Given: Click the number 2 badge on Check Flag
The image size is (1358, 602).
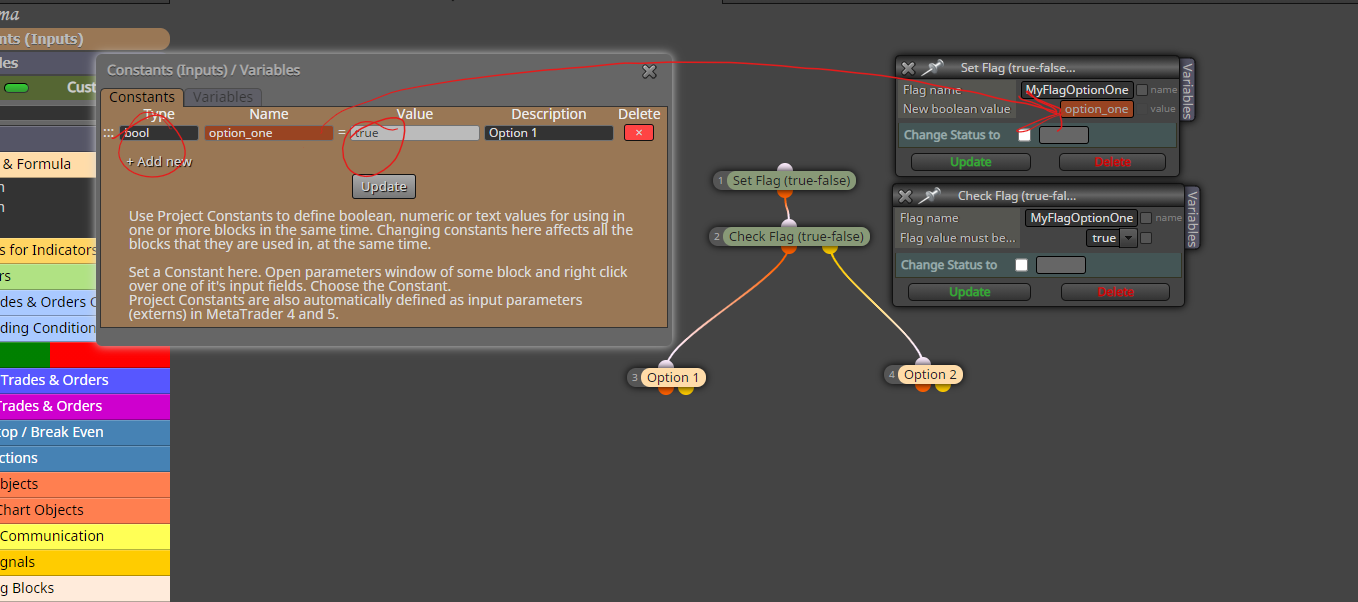Looking at the screenshot, I should tap(716, 237).
